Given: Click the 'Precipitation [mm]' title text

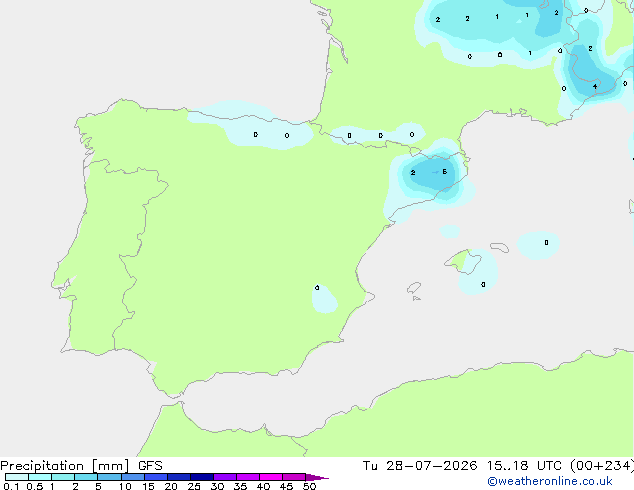Looking at the screenshot, I should pyautogui.click(x=65, y=466).
